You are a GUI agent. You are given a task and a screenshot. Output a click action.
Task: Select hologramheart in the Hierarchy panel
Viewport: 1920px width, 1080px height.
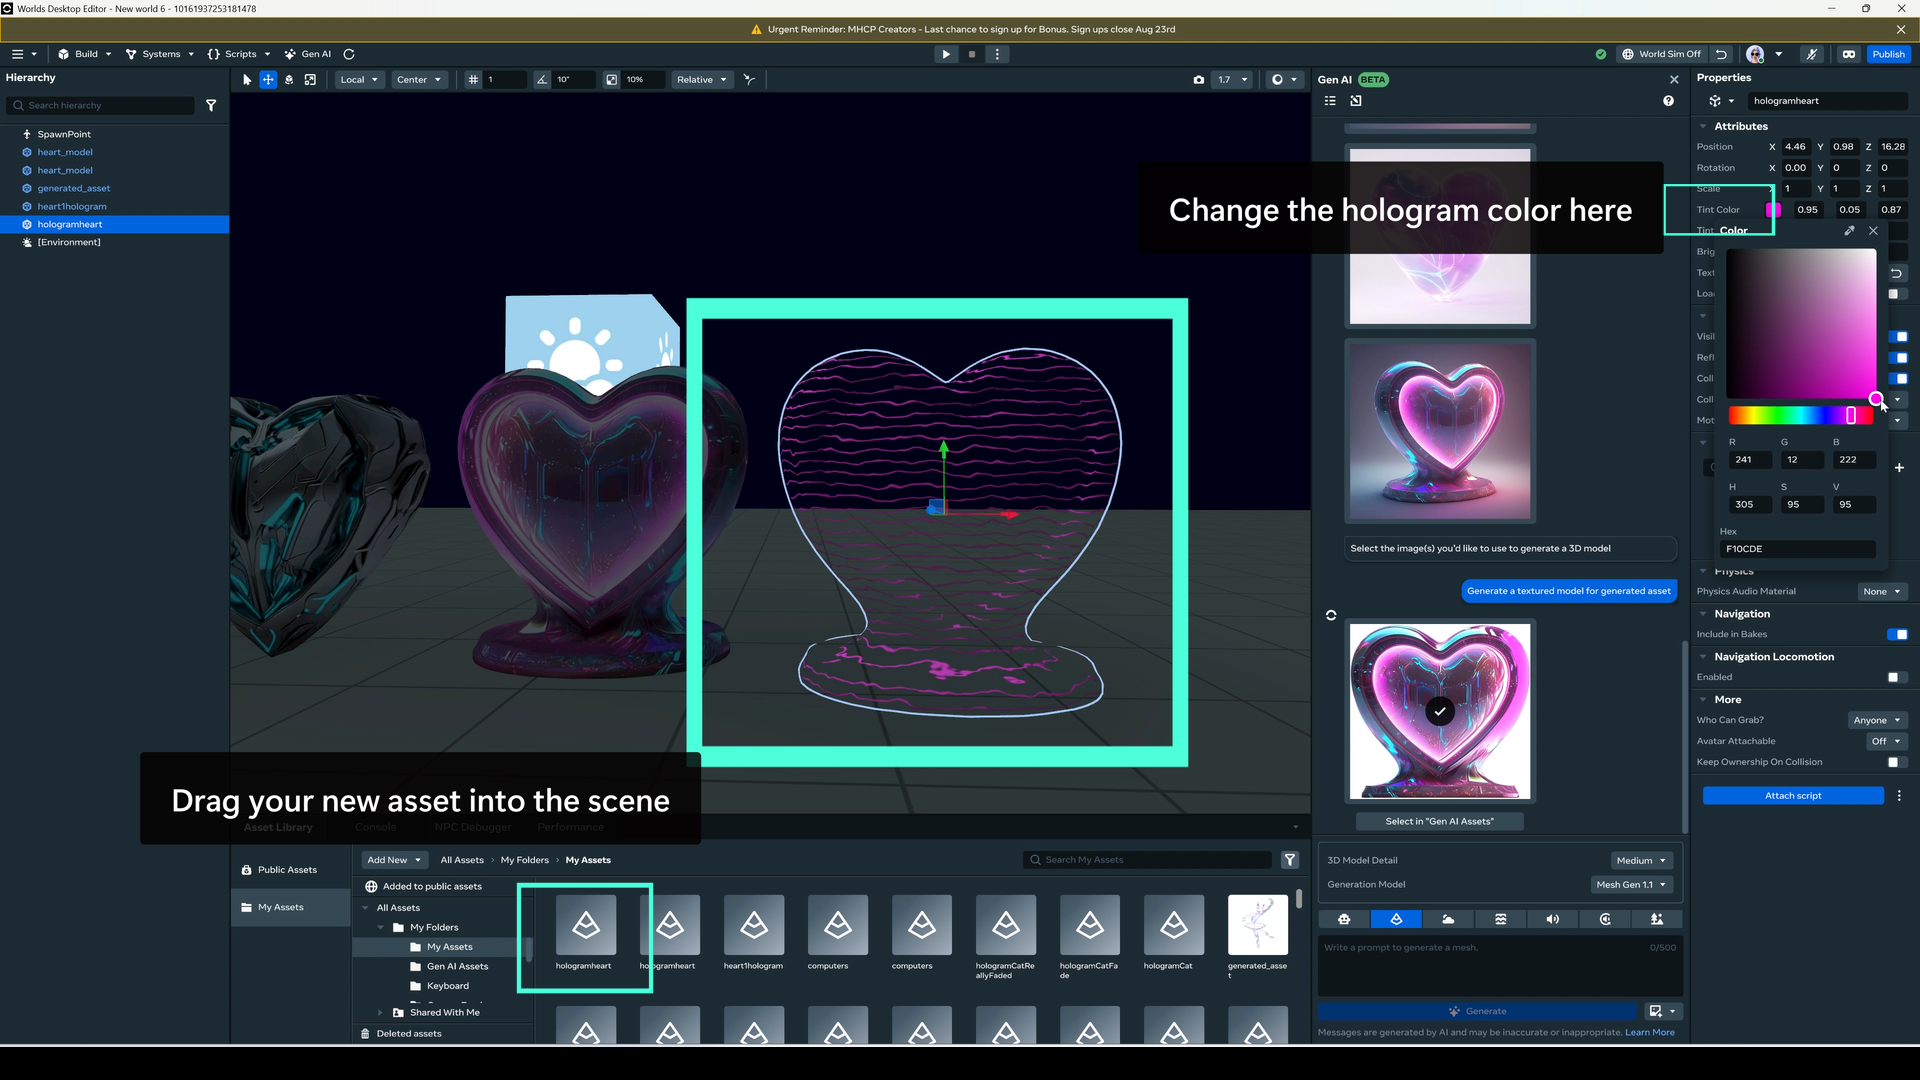[x=70, y=224]
